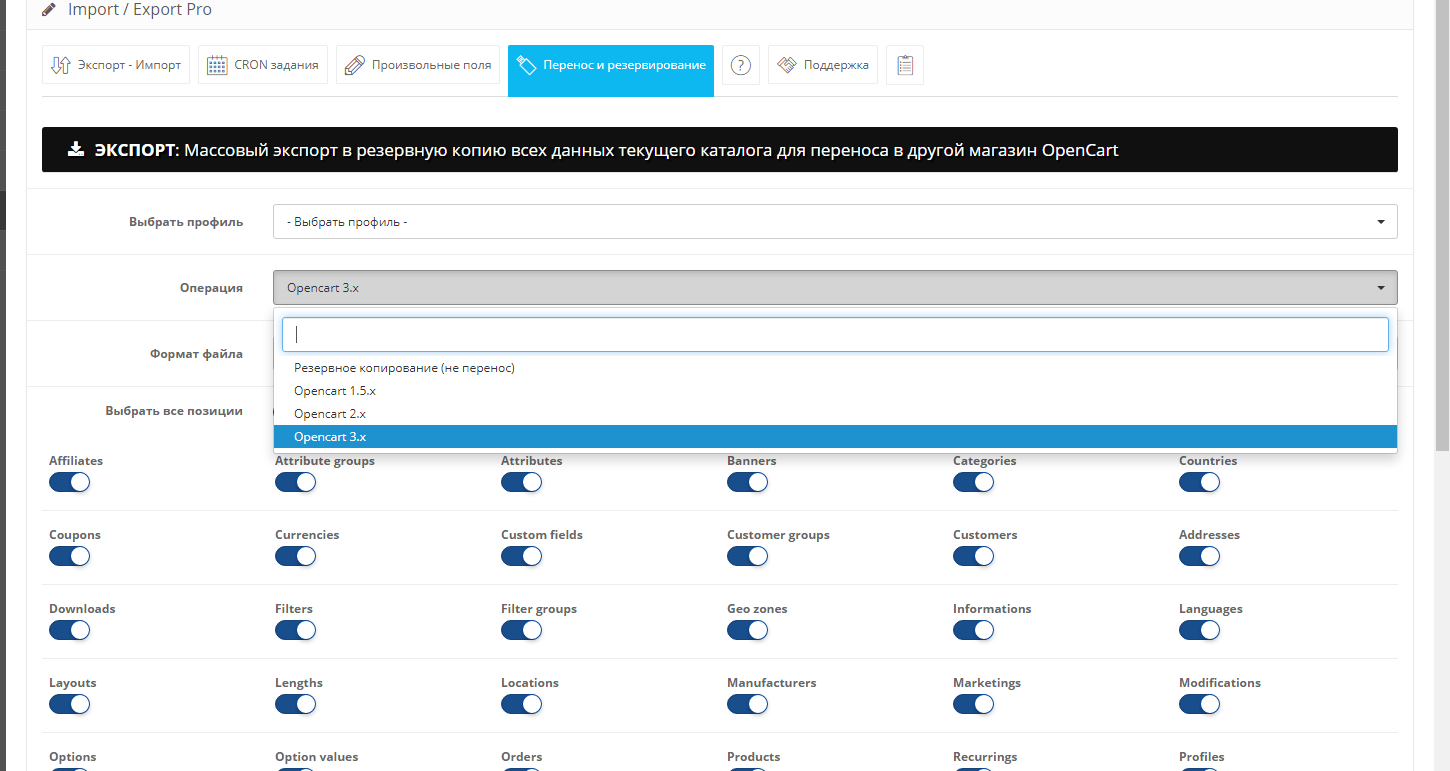The image size is (1450, 771).
Task: Toggle Languages export switch
Action: (1199, 630)
